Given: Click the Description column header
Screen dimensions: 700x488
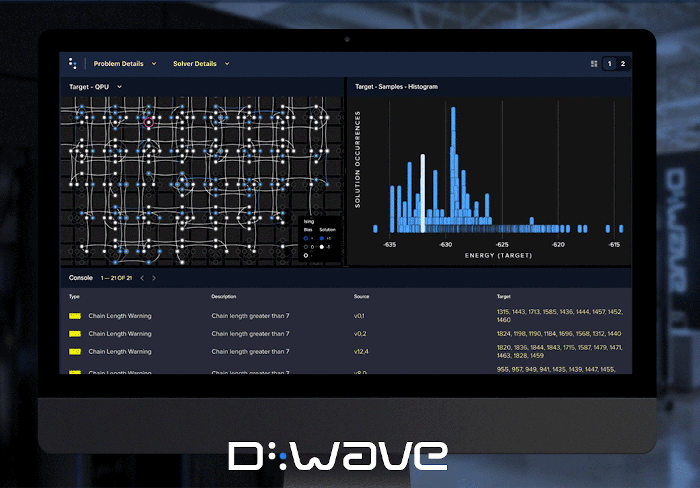Looking at the screenshot, I should tap(224, 296).
